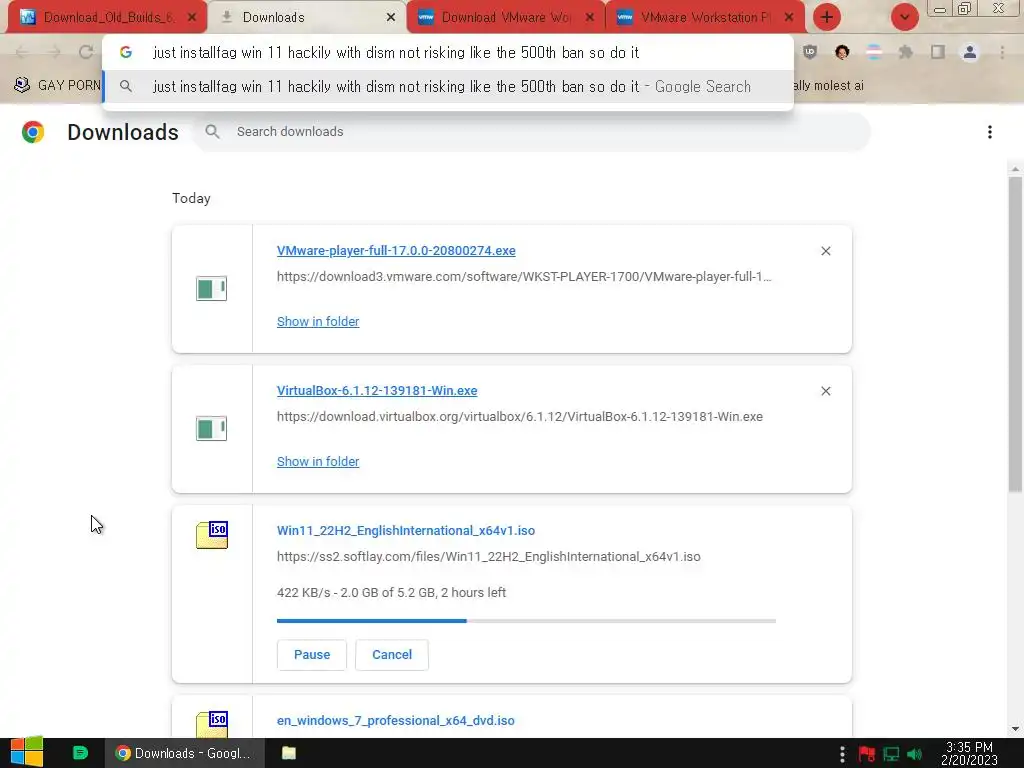
Task: Activate the Downloads - Google Chrome taskbar button
Action: (x=184, y=753)
